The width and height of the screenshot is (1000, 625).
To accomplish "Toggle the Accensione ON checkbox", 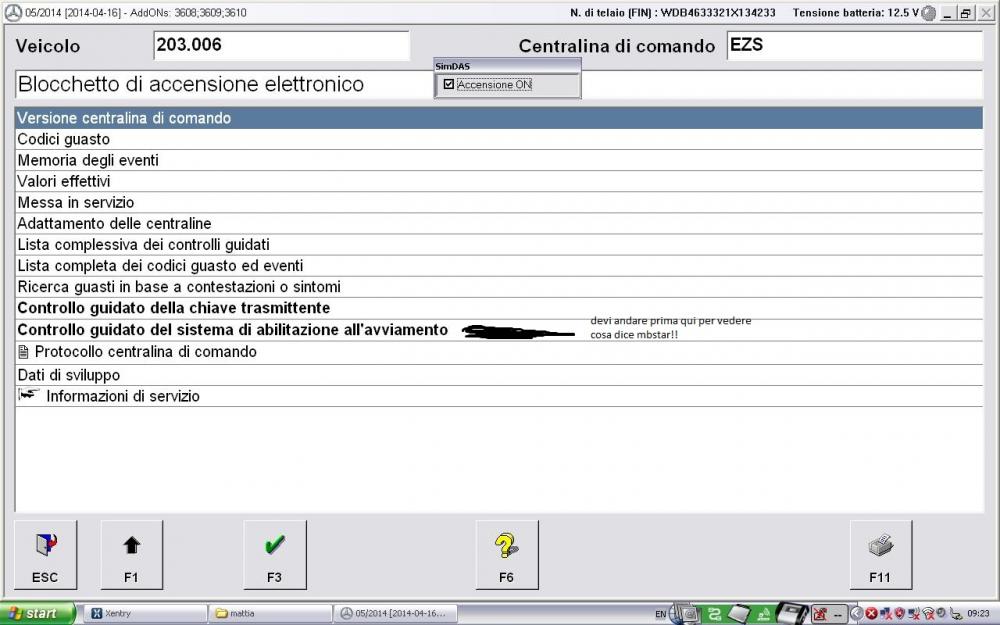I will pyautogui.click(x=449, y=85).
